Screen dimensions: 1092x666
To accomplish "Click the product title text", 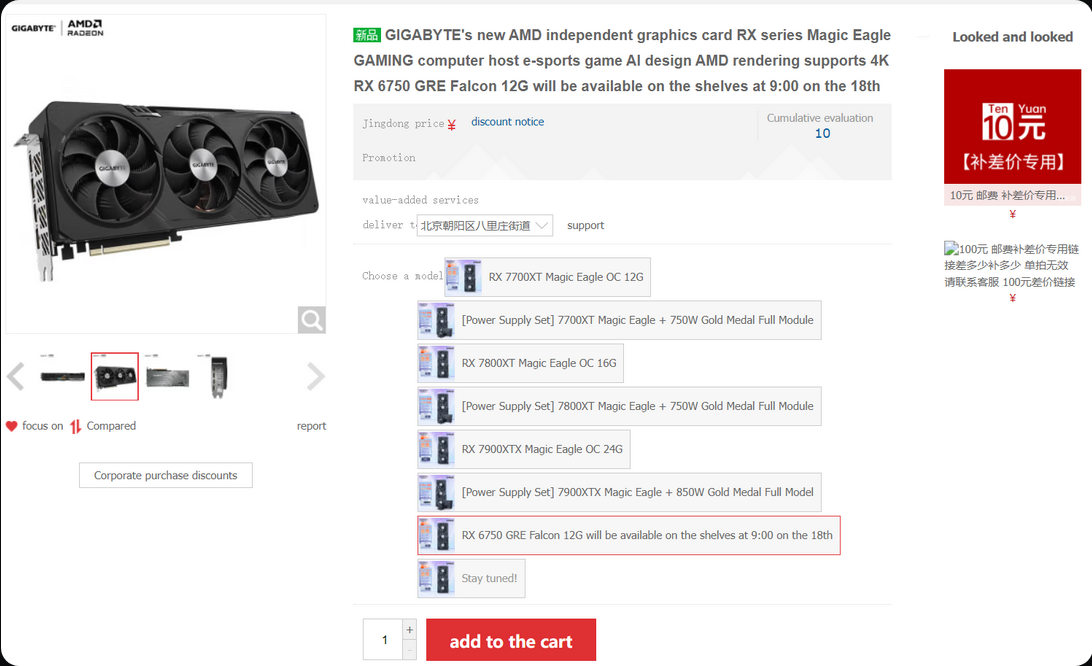I will tap(622, 61).
